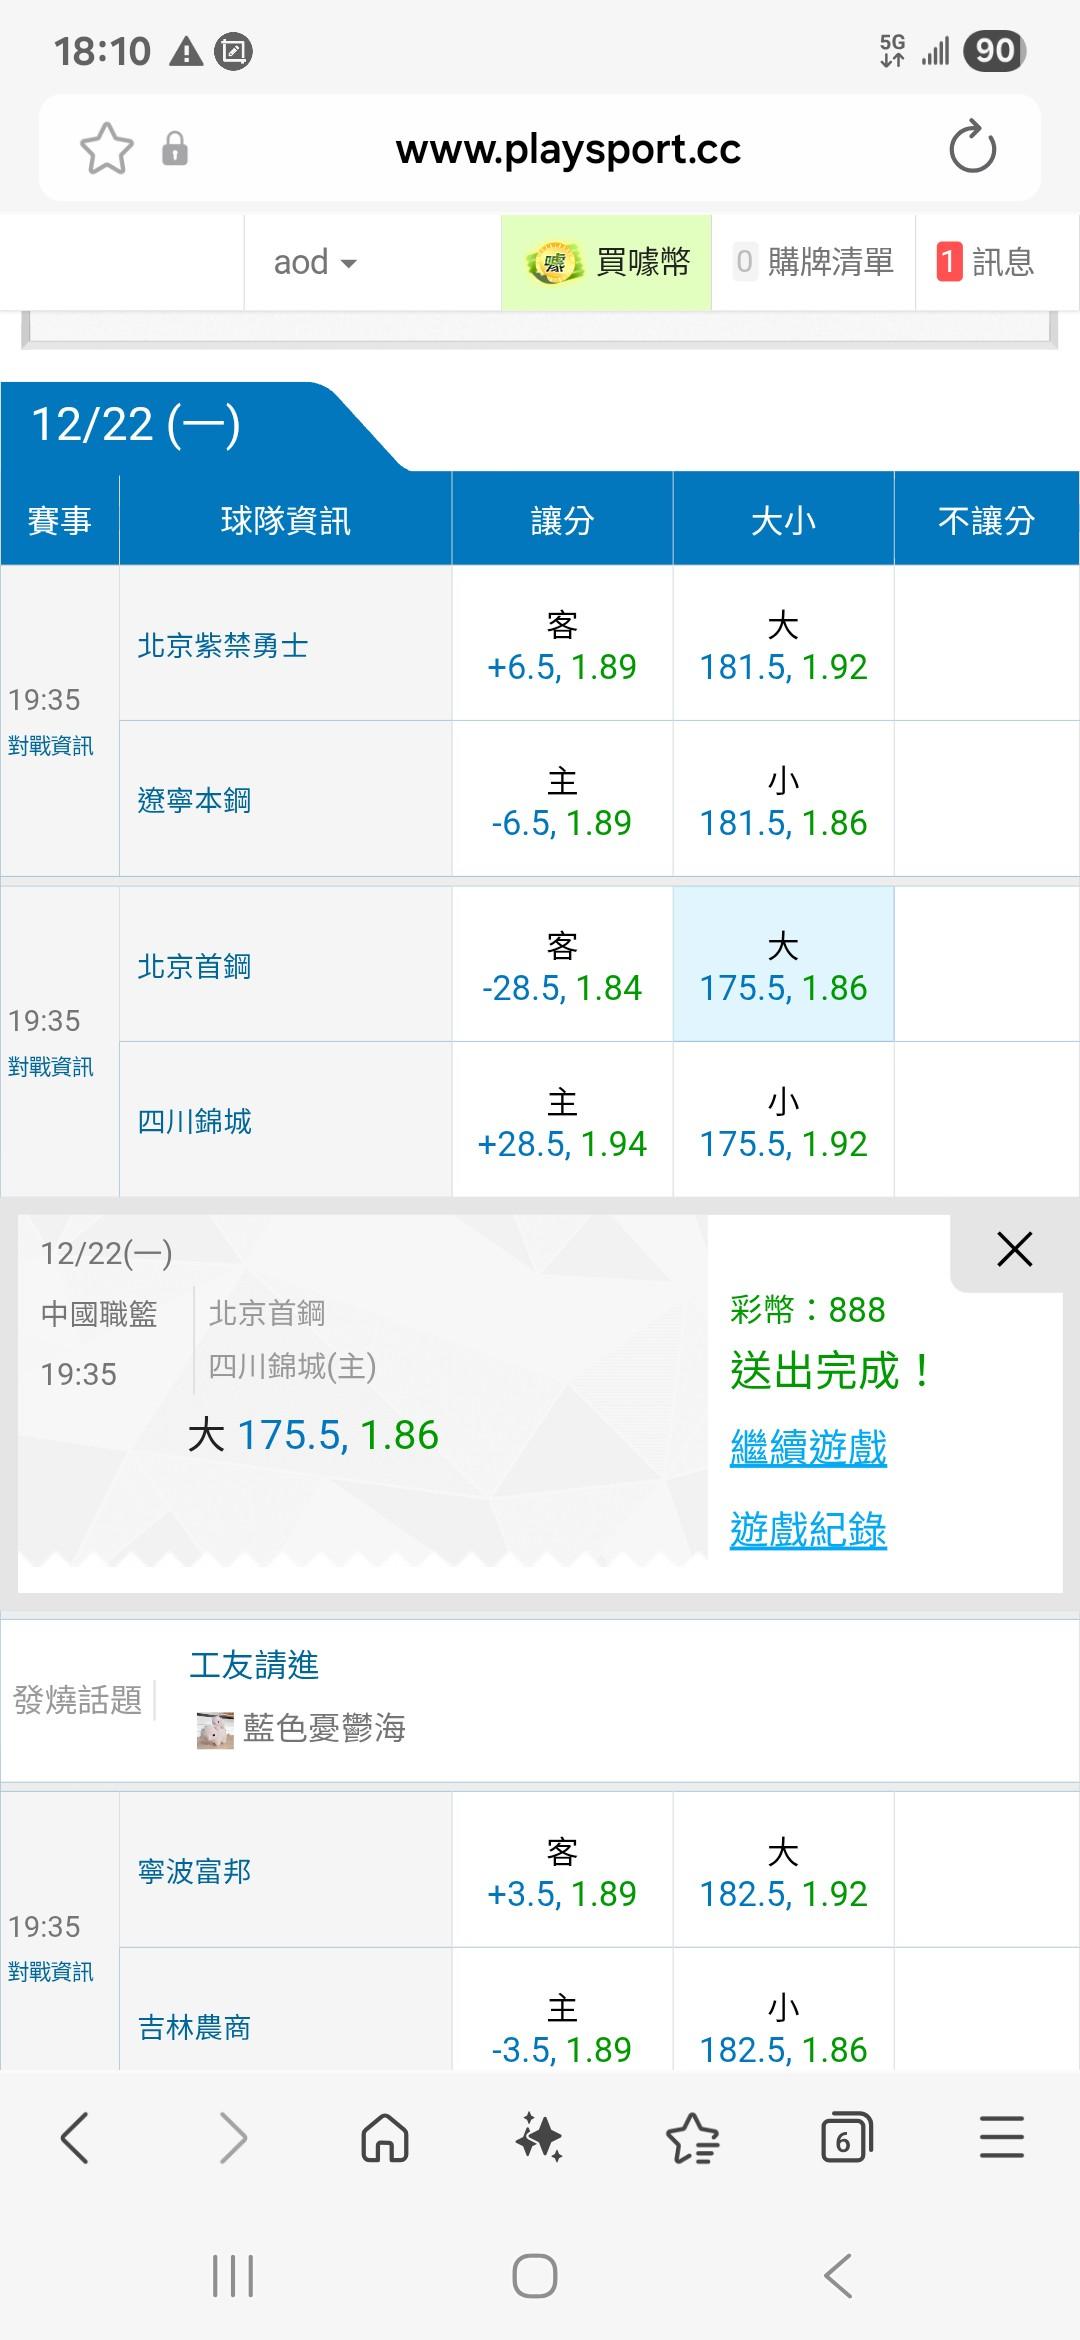The width and height of the screenshot is (1080, 2340).
Task: Expand the aod account dropdown
Action: (x=315, y=263)
